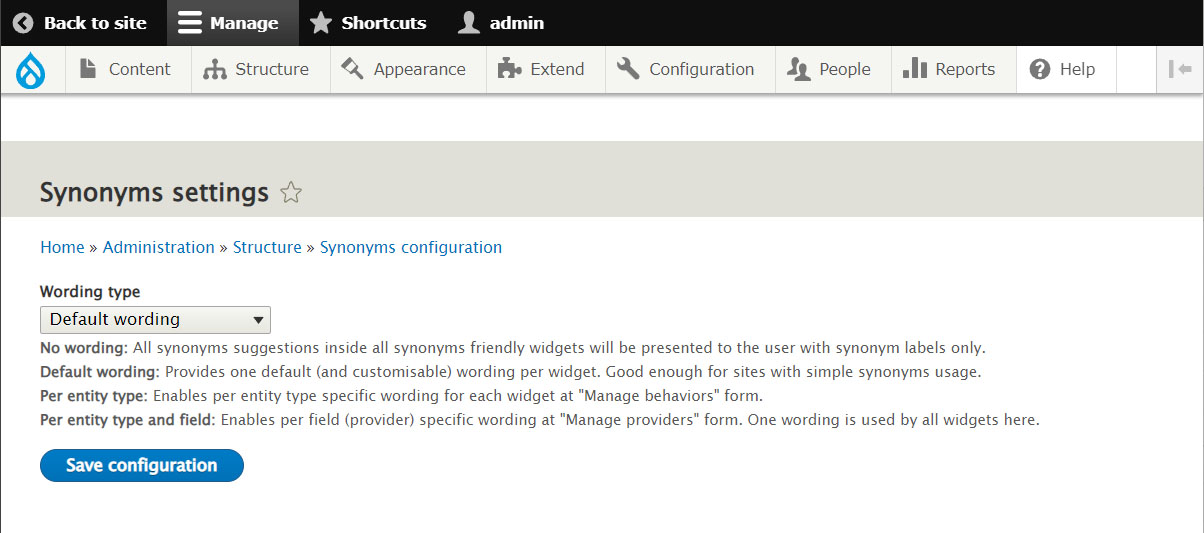The height and width of the screenshot is (533, 1204).
Task: Save configuration button
Action: [x=142, y=465]
